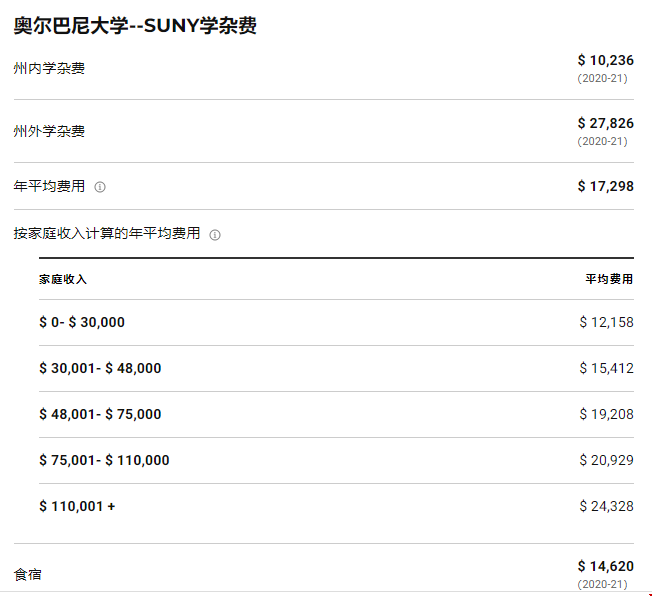Select the income range $ 110,001 +
Image resolution: width=652 pixels, height=596 pixels.
coord(77,507)
